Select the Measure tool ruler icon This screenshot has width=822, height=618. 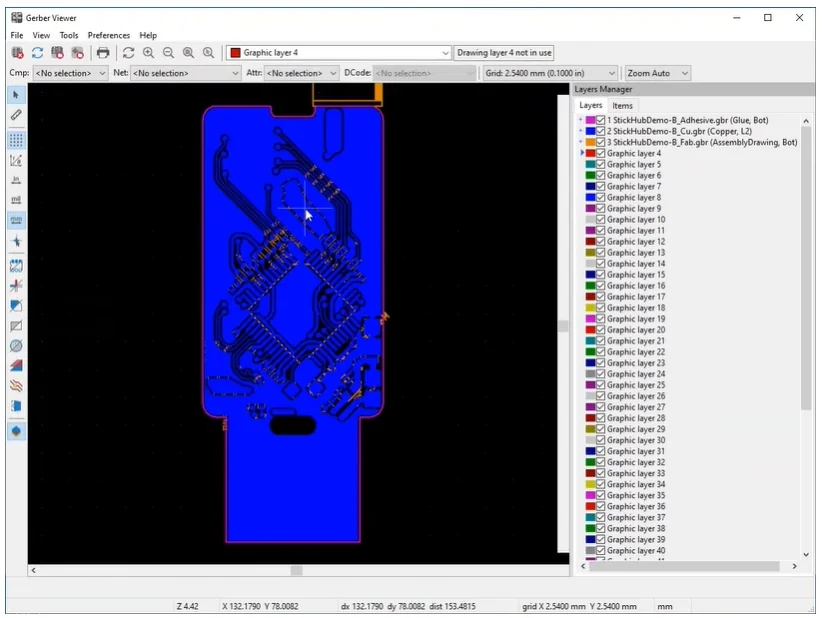(15, 115)
